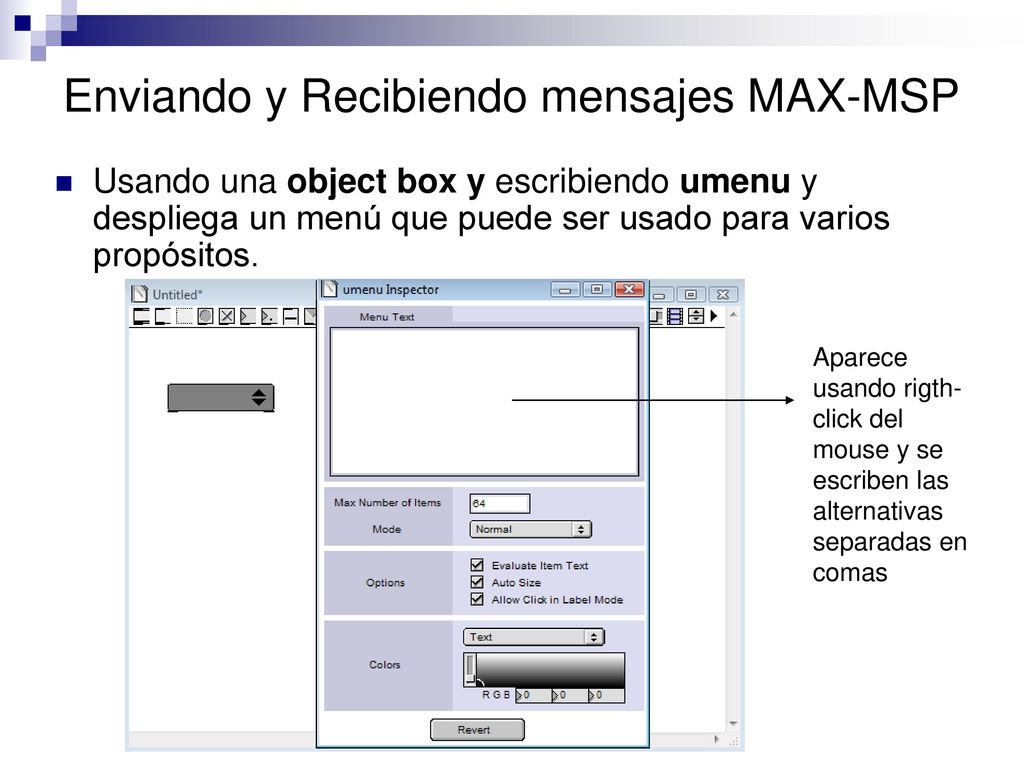
Task: Select the object box tool in patcher toolbar
Action: click(141, 317)
